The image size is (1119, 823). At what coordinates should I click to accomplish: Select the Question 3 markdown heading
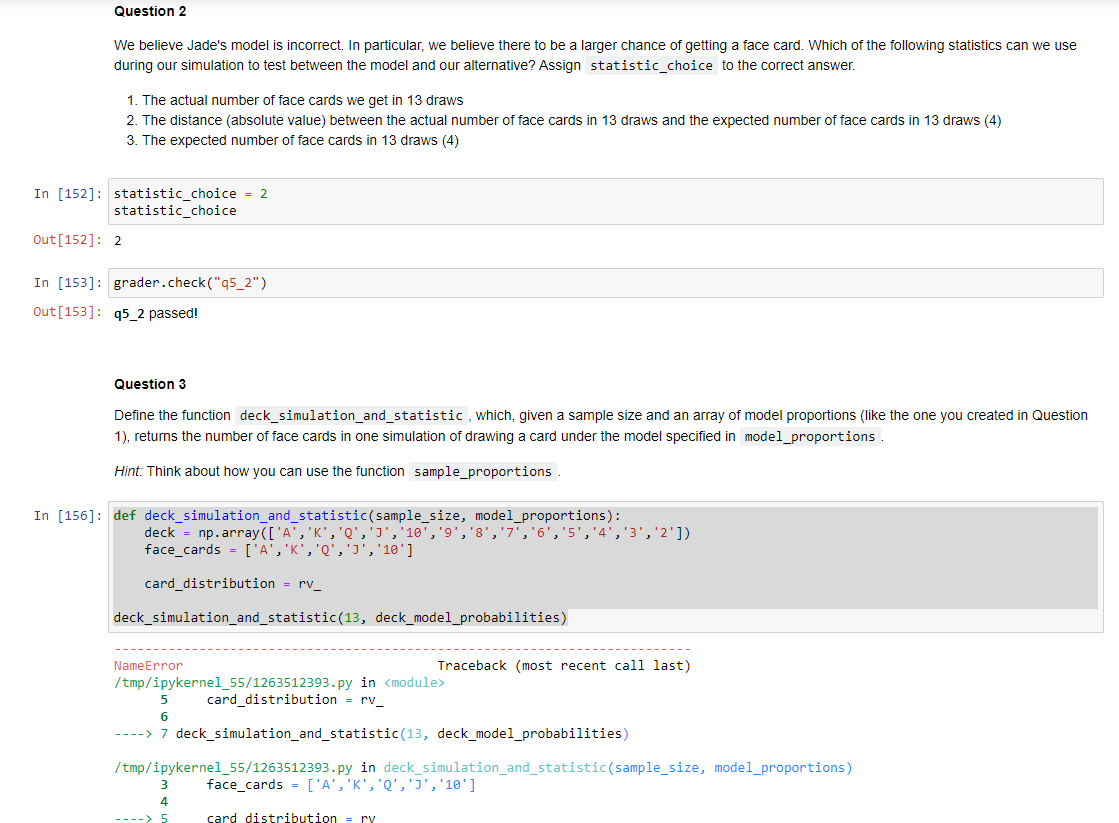[x=150, y=384]
